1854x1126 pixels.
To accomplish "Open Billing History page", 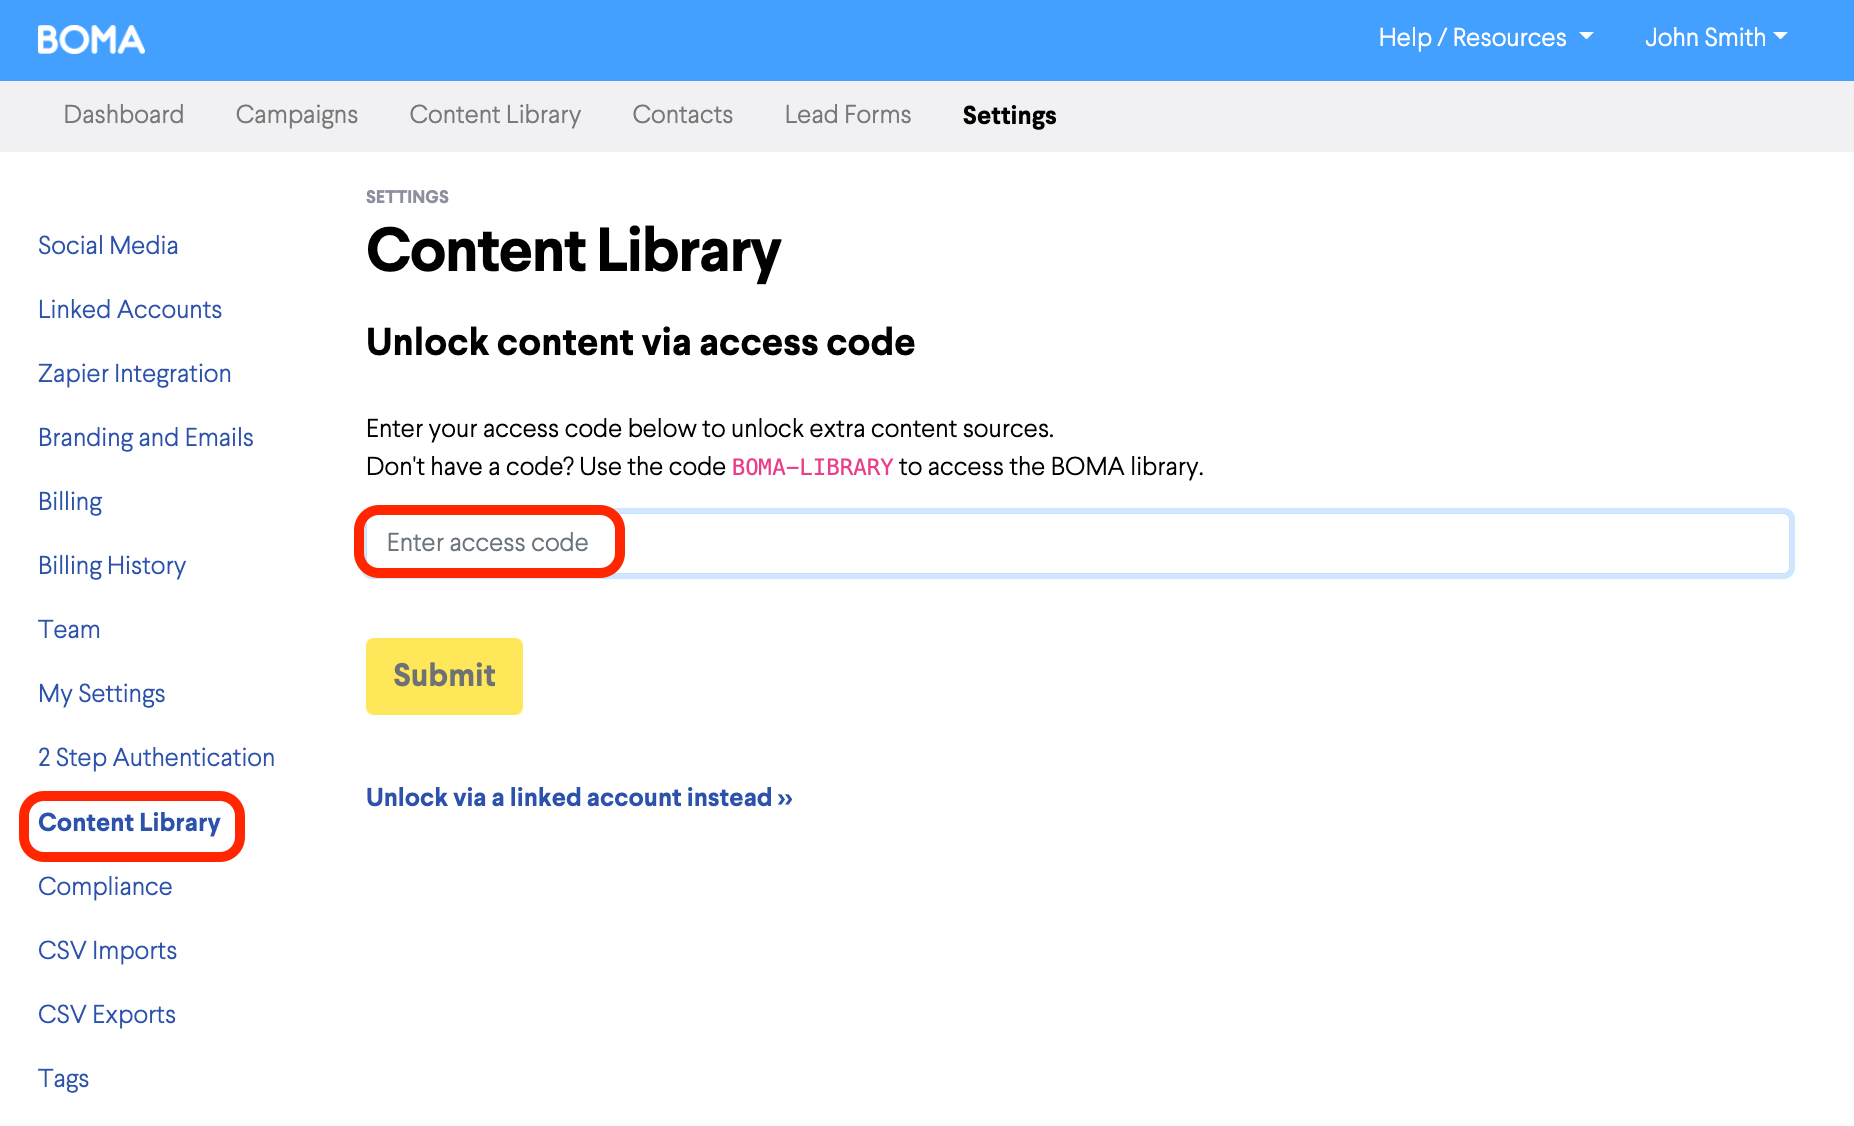I will click(x=112, y=565).
